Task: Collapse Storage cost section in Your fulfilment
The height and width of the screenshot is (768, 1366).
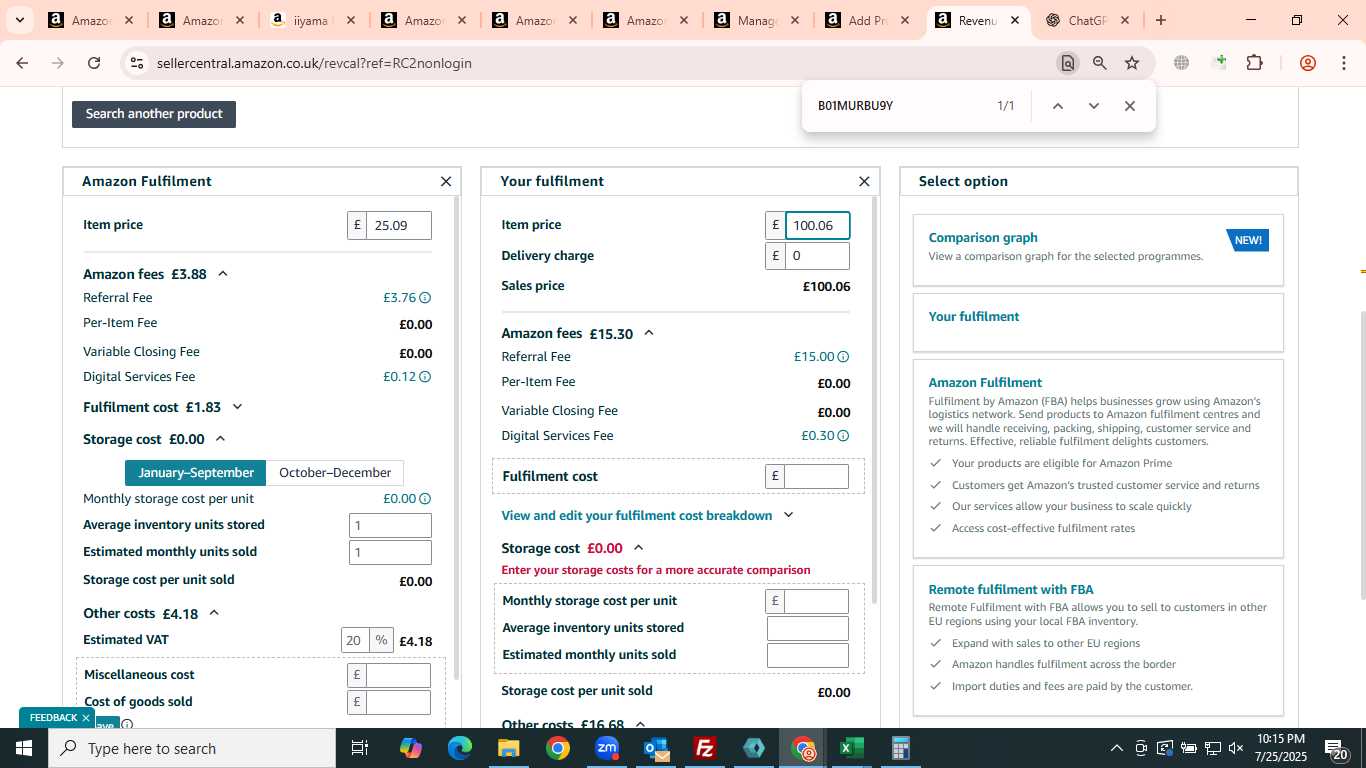Action: click(x=639, y=548)
